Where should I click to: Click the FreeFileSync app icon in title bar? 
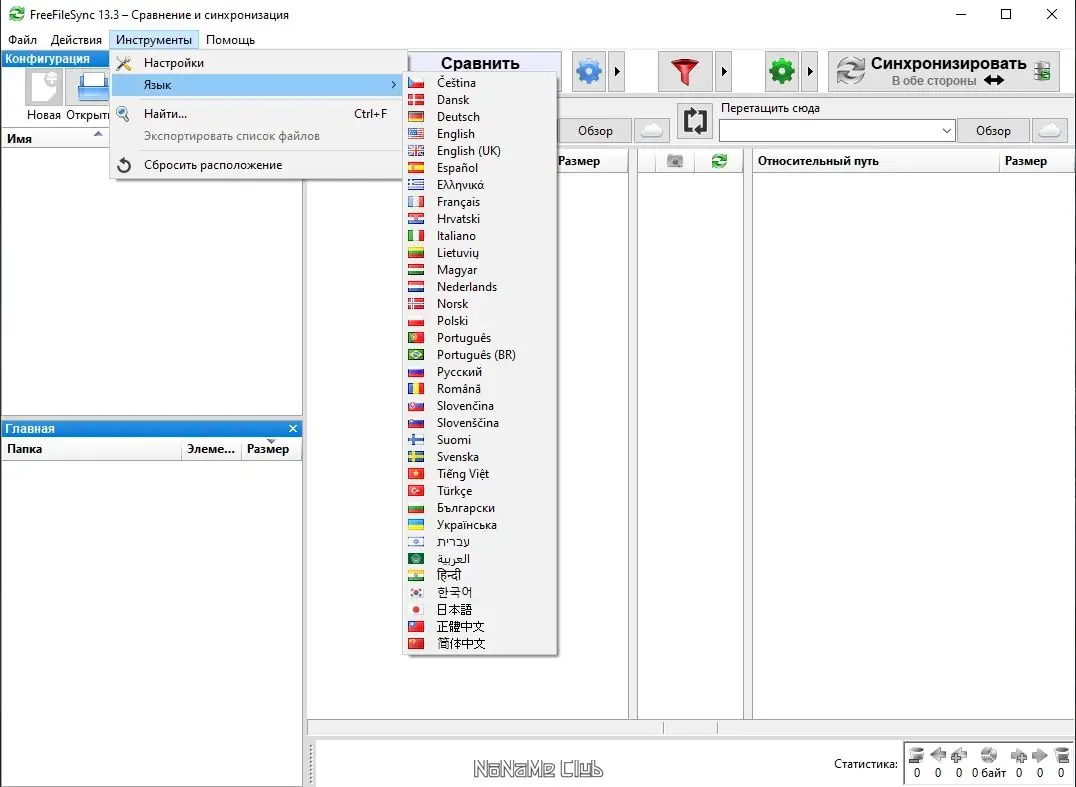click(16, 14)
